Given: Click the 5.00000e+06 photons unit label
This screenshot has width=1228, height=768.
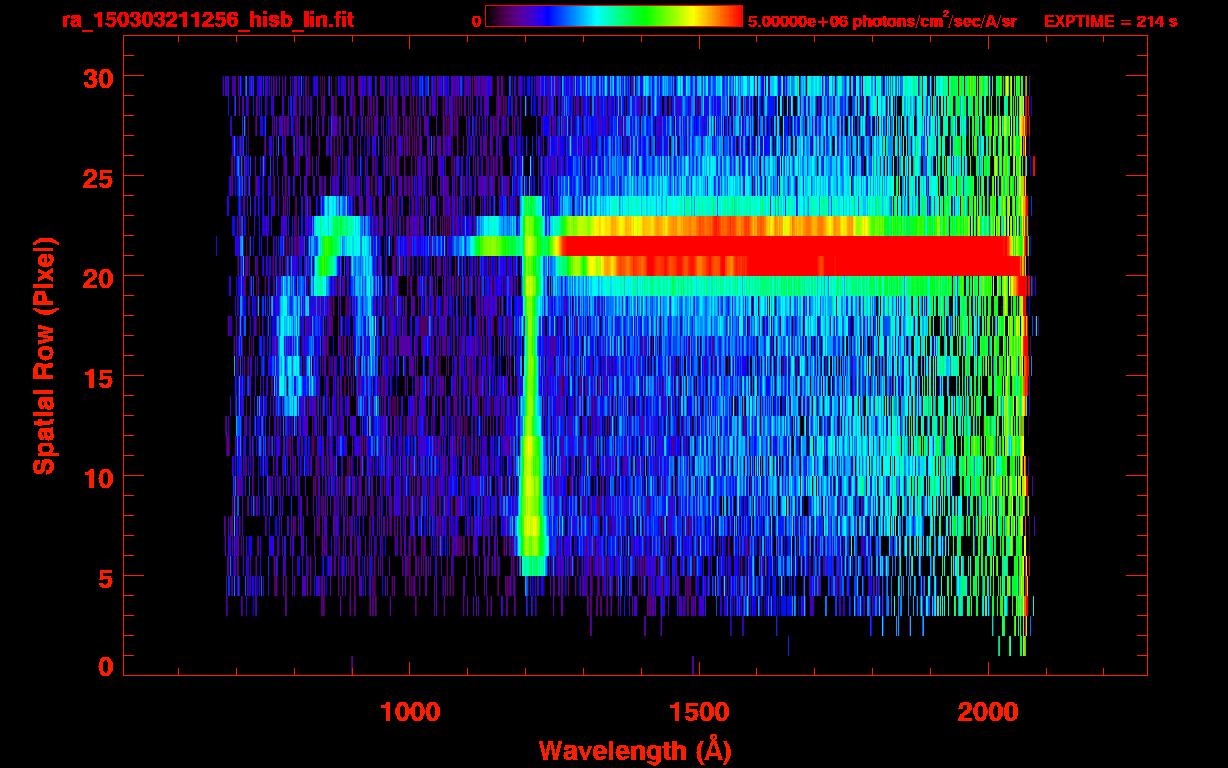Looking at the screenshot, I should click(882, 20).
